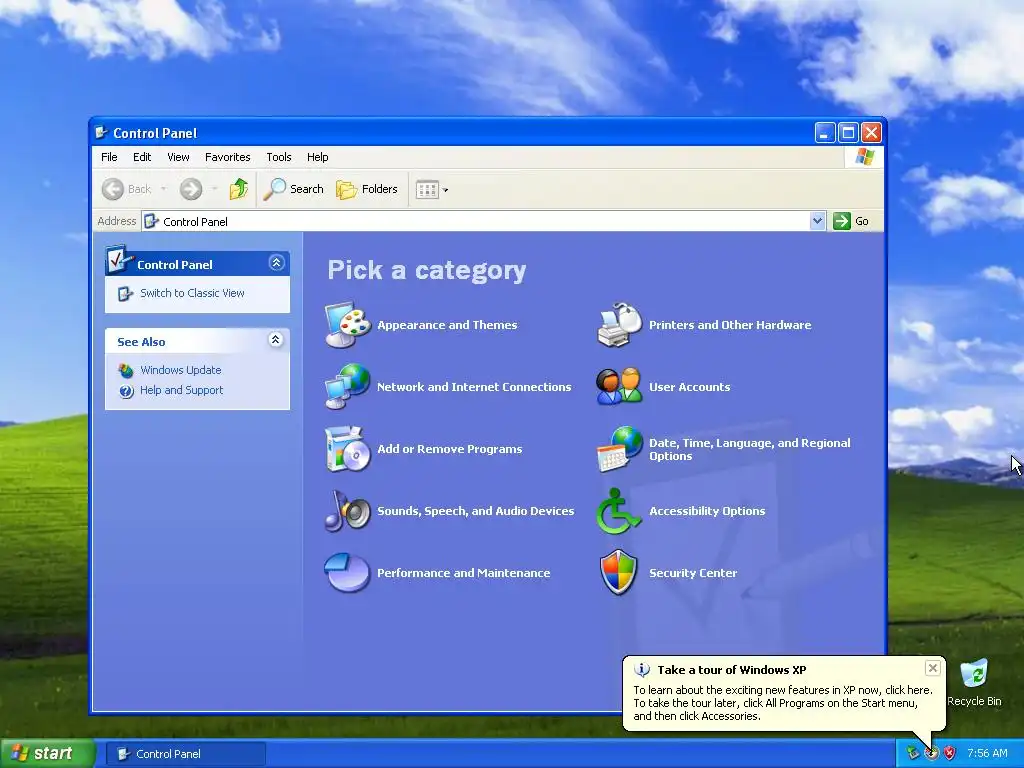The image size is (1024, 768).
Task: Open the Add or Remove Programs disc icon
Action: (x=348, y=449)
